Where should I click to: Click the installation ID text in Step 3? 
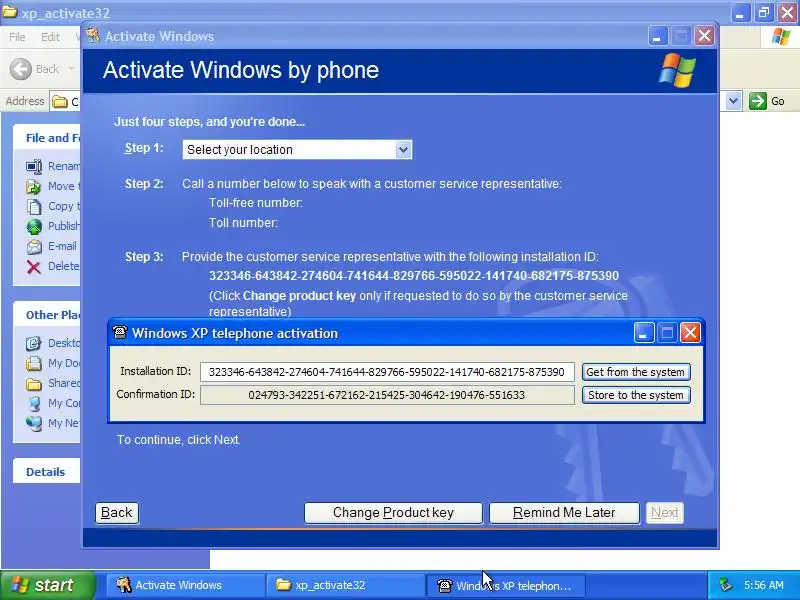(x=414, y=276)
